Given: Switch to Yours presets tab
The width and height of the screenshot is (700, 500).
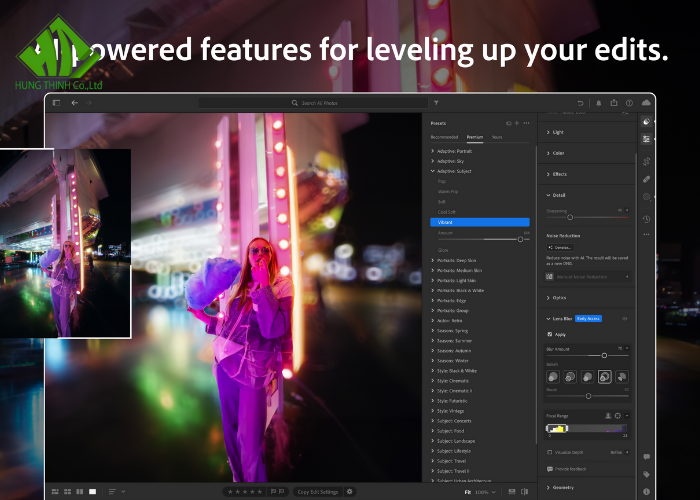Looking at the screenshot, I should pos(497,137).
